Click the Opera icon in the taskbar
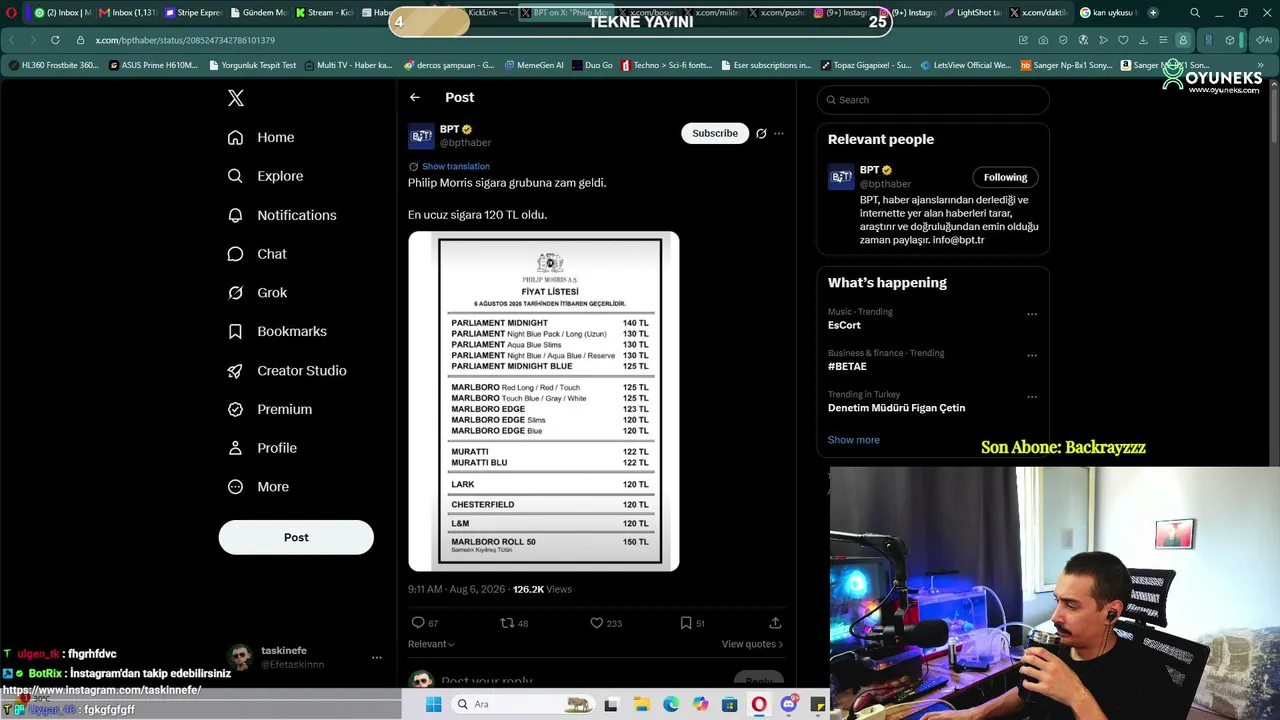The image size is (1280, 720). [x=759, y=704]
